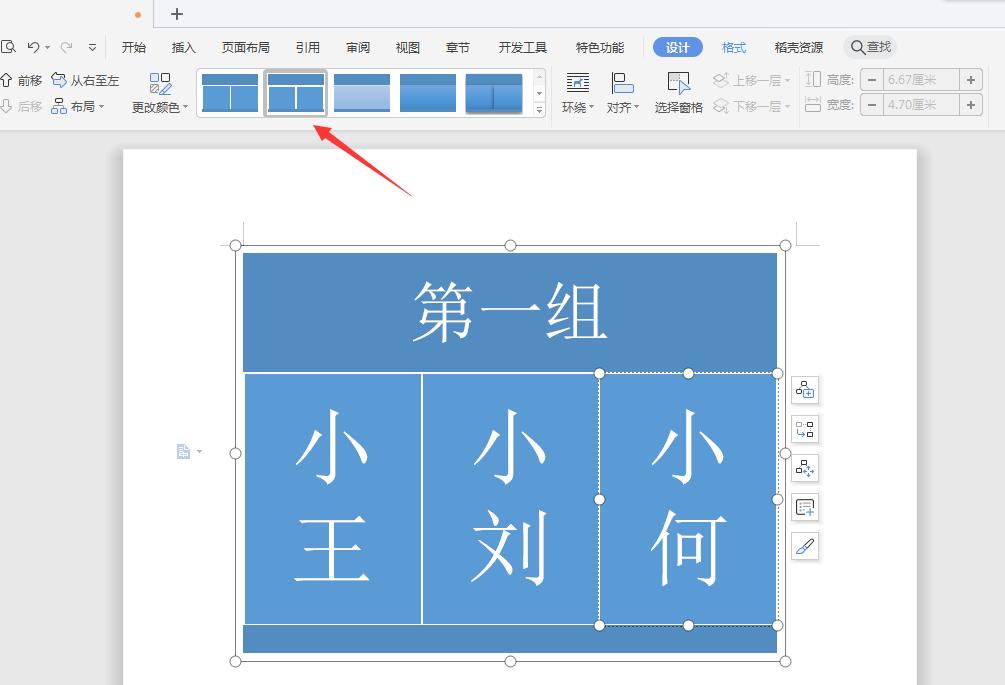
Task: Select the second layout thumbnail in the gallery
Action: click(294, 90)
